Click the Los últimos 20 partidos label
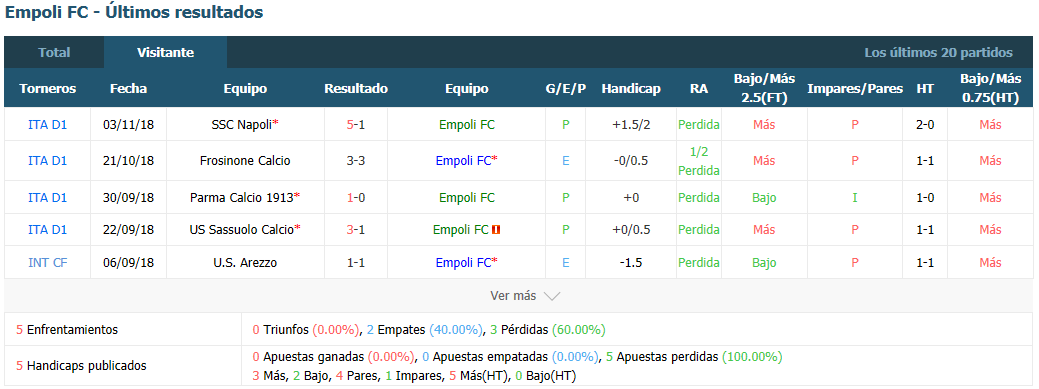This screenshot has height=389, width=1039. point(938,52)
